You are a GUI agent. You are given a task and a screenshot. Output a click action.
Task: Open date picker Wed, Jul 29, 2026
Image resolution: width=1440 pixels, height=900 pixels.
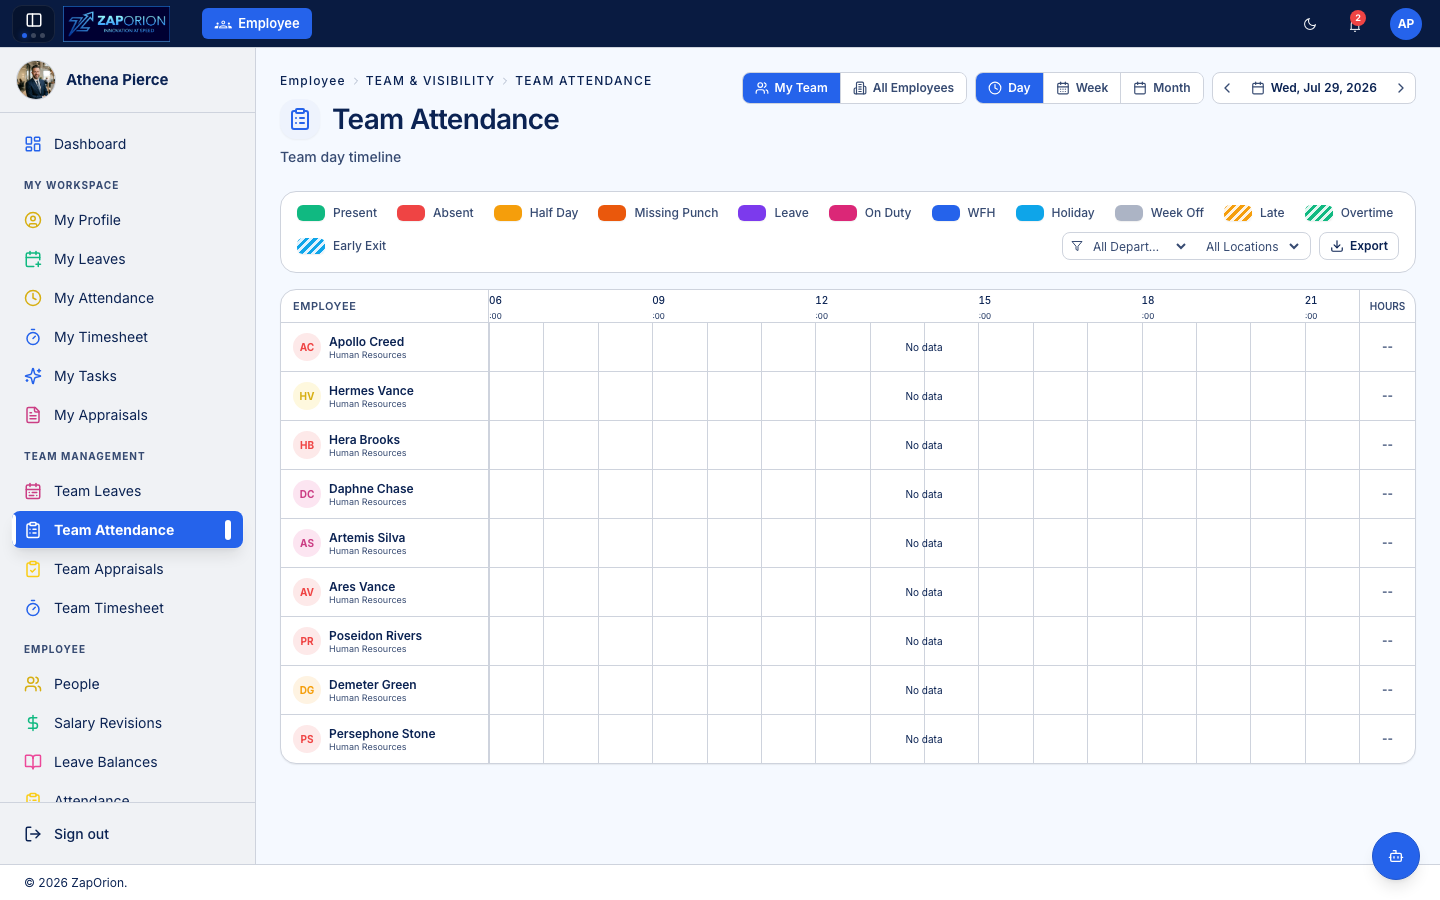coord(1314,88)
